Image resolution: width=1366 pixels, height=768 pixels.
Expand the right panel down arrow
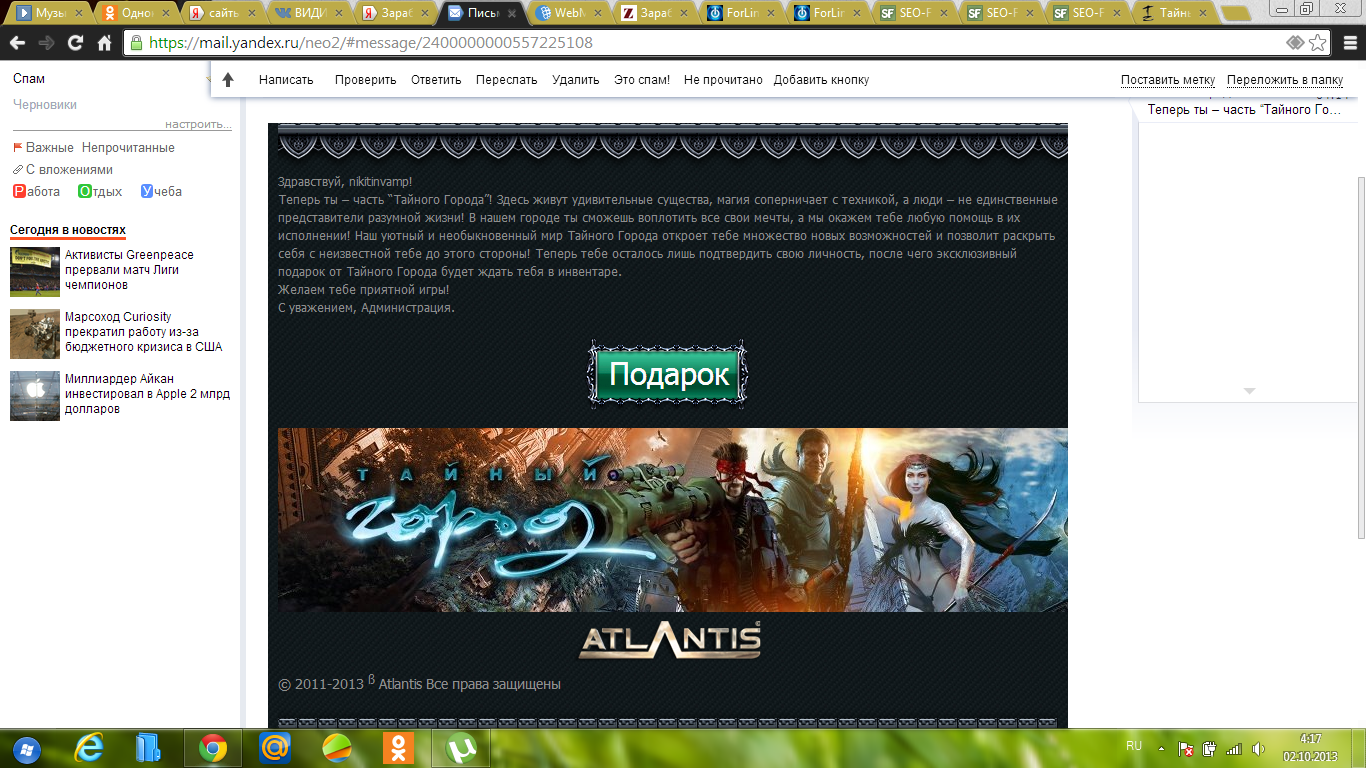click(1249, 390)
